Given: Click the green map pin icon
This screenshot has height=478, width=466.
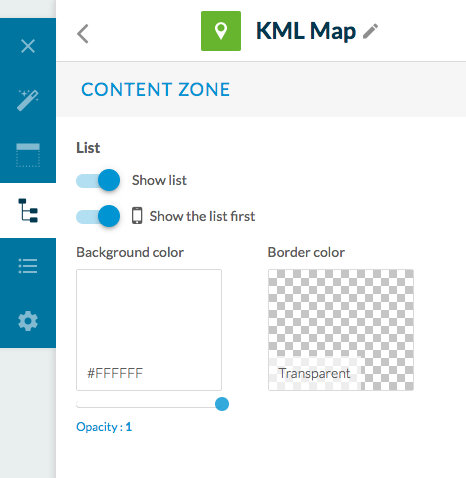Looking at the screenshot, I should pos(221,31).
